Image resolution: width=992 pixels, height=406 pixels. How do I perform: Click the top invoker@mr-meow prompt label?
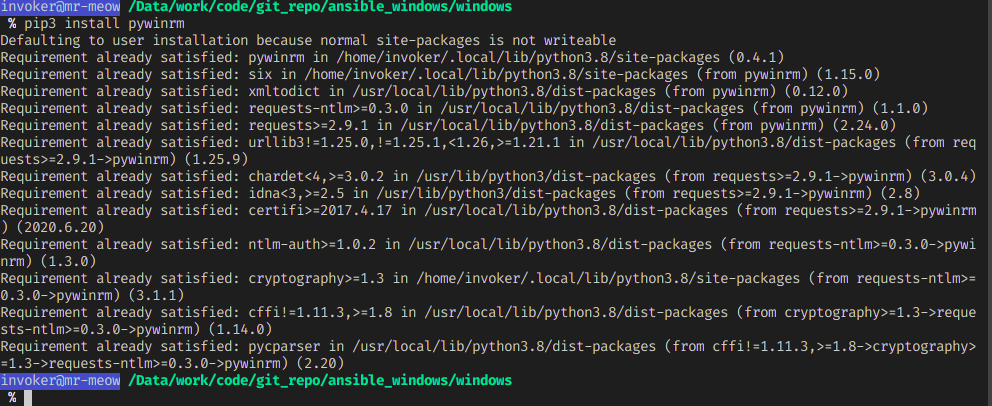click(x=60, y=7)
